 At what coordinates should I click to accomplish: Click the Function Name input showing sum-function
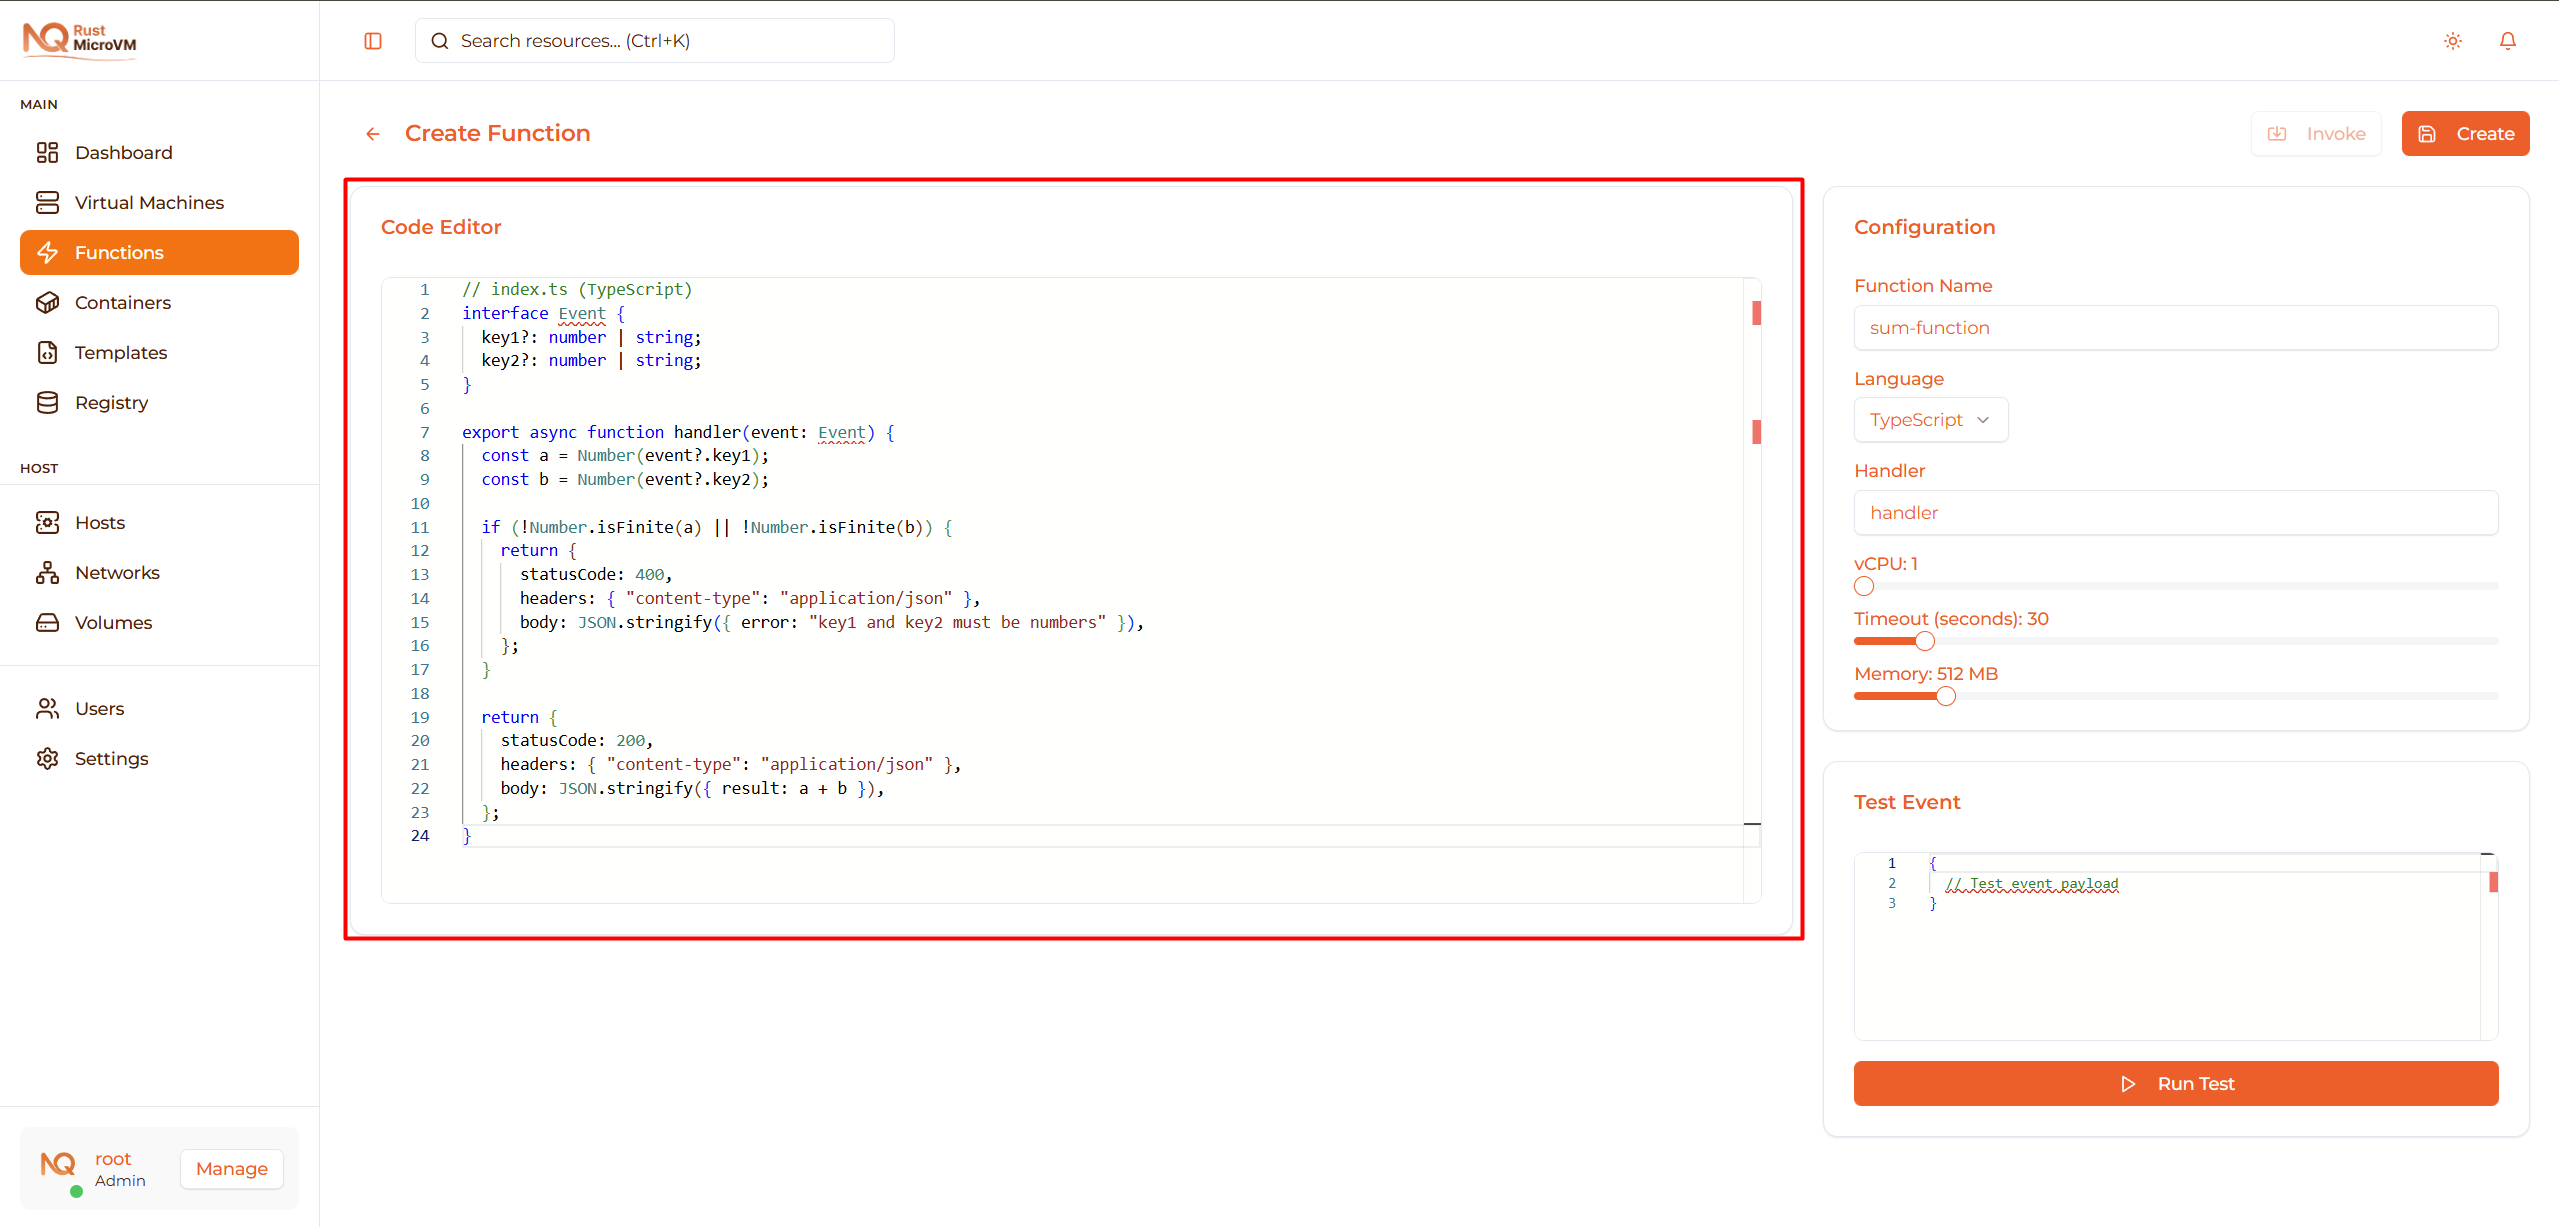(x=2175, y=327)
